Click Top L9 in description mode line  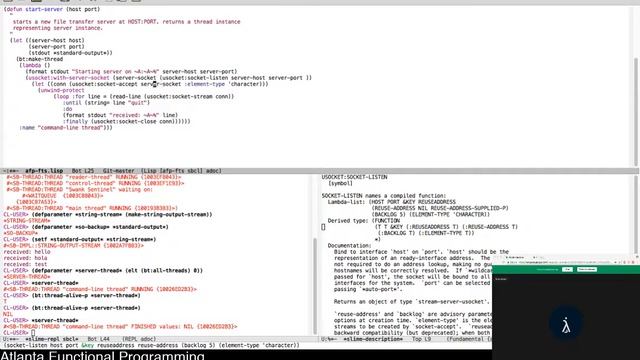click(x=421, y=339)
